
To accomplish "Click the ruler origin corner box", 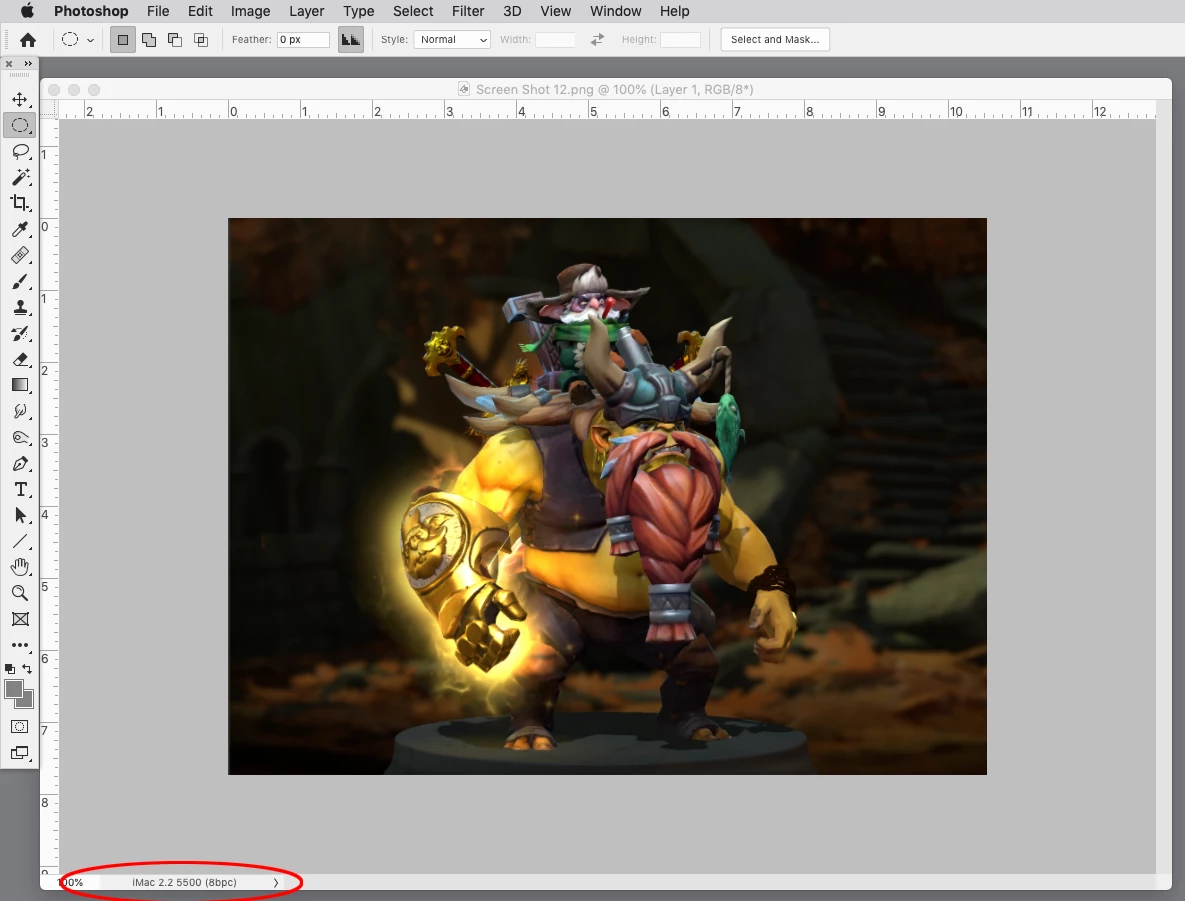I will coord(49,110).
